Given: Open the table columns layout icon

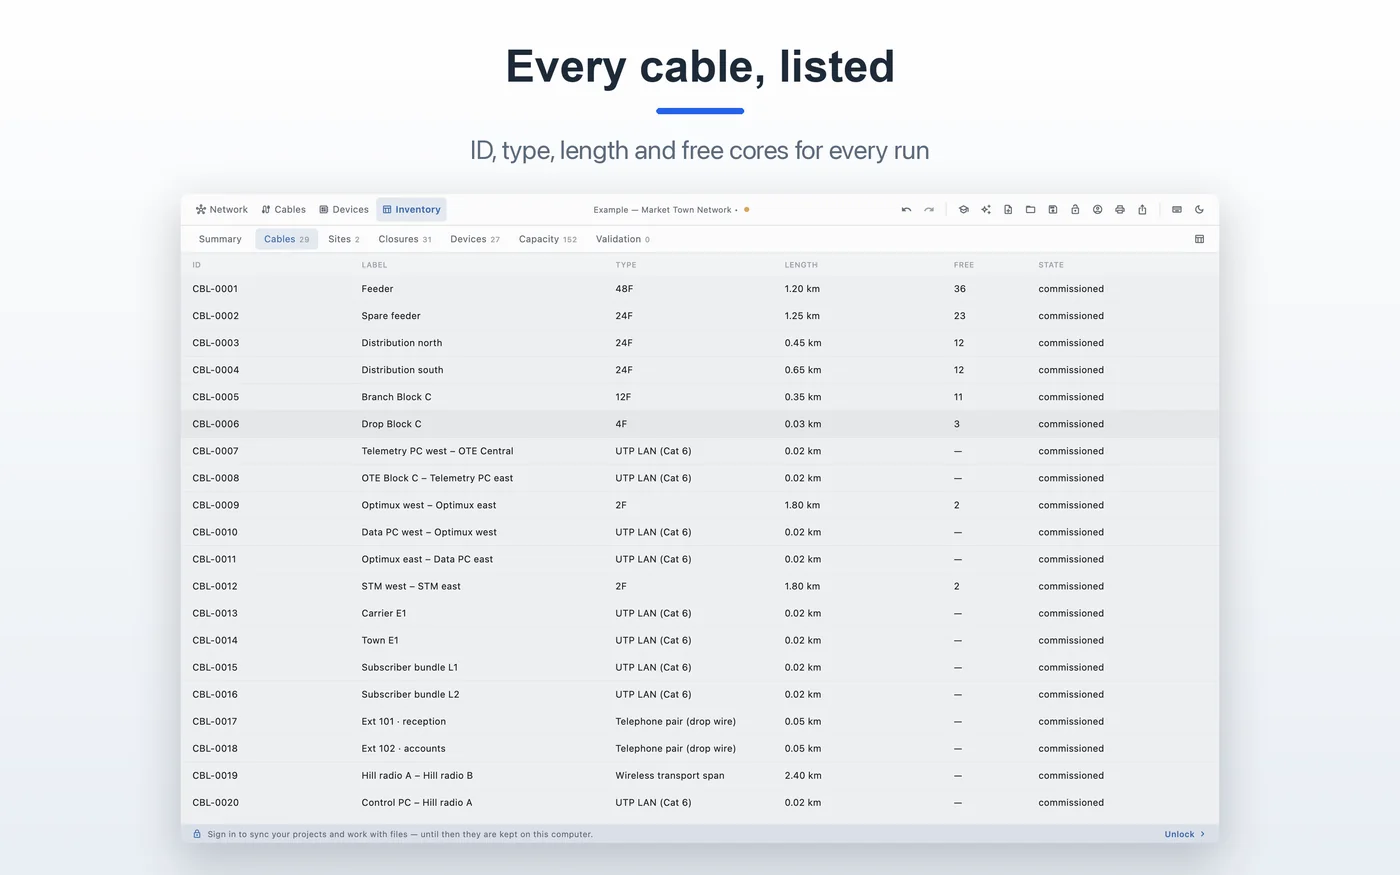Looking at the screenshot, I should tap(1199, 239).
